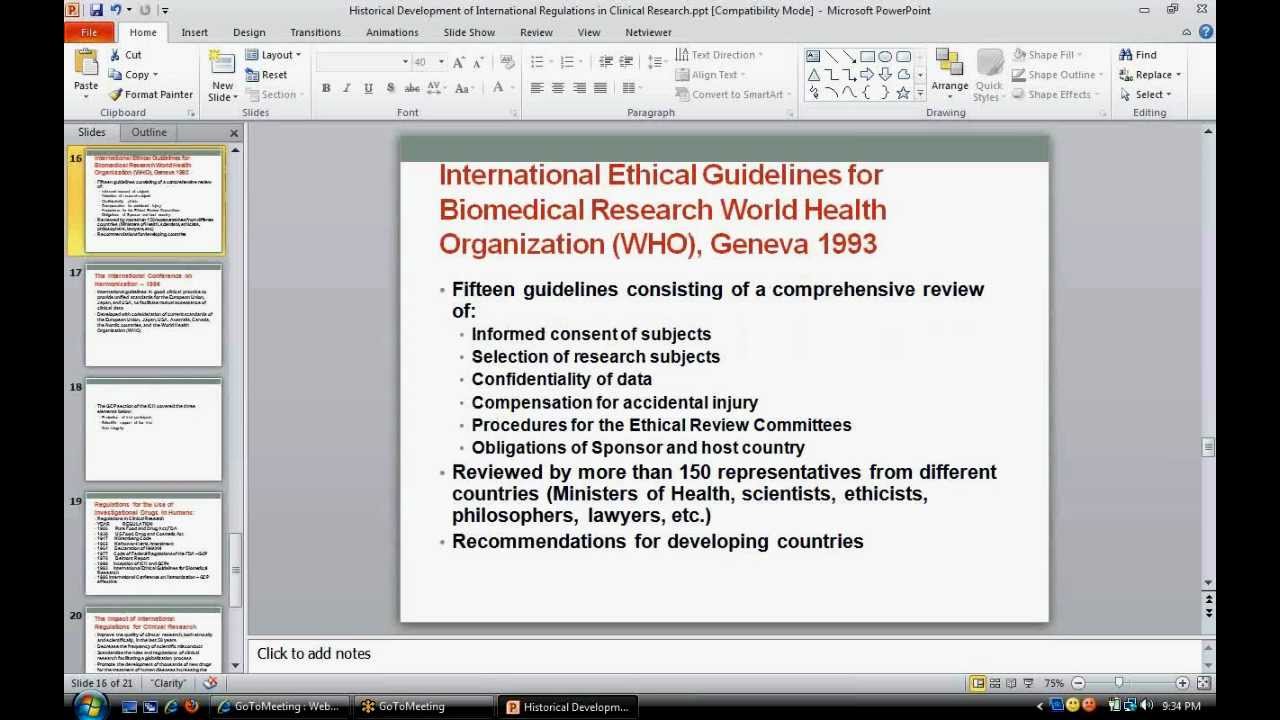This screenshot has height=720, width=1280.
Task: Switch to the Animations tab
Action: 392,32
